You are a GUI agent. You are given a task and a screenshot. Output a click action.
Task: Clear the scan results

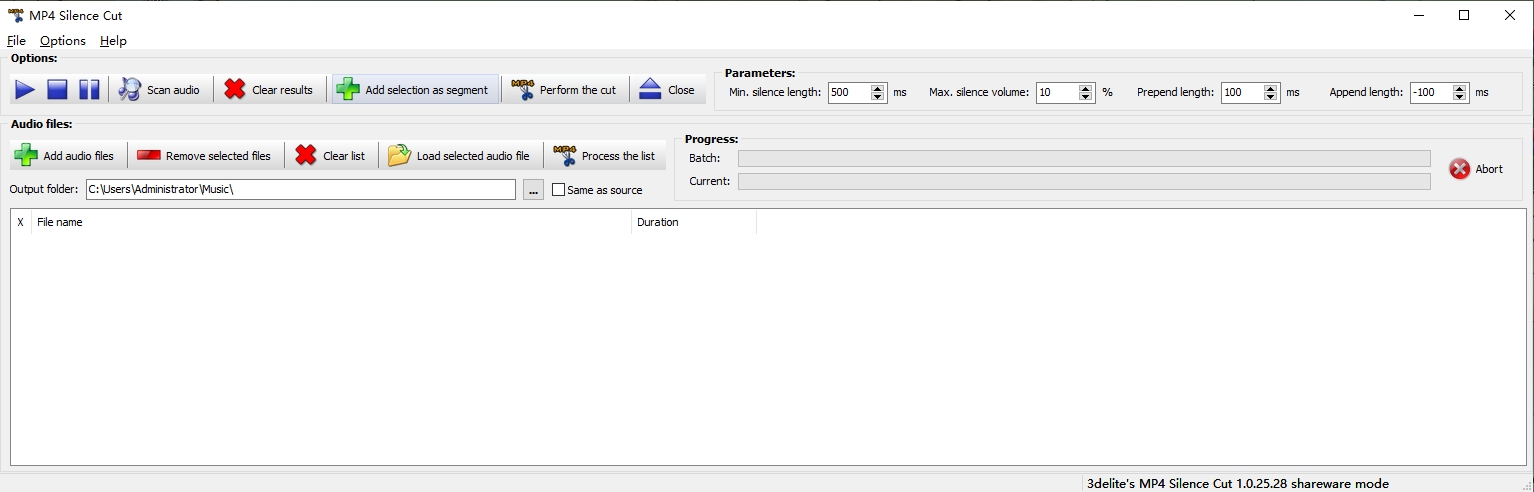269,90
